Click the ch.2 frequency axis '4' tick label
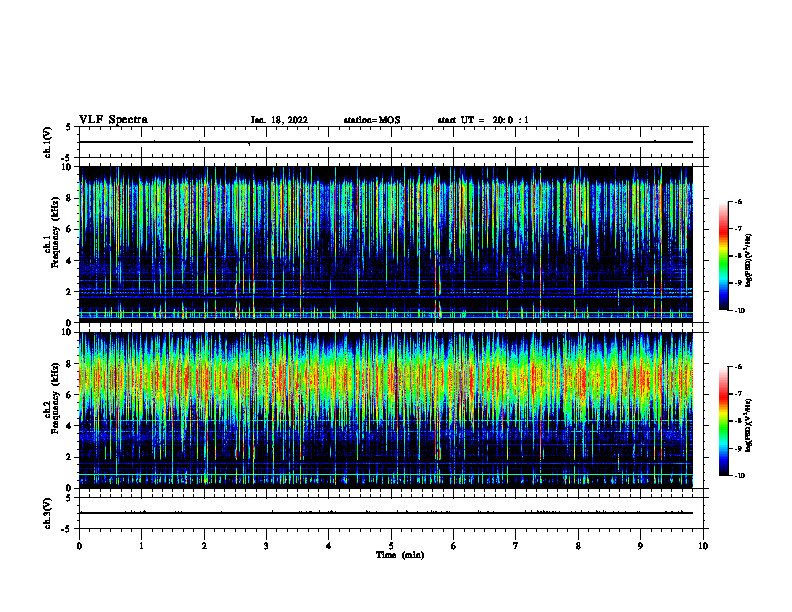The height and width of the screenshot is (612, 792). [71, 426]
